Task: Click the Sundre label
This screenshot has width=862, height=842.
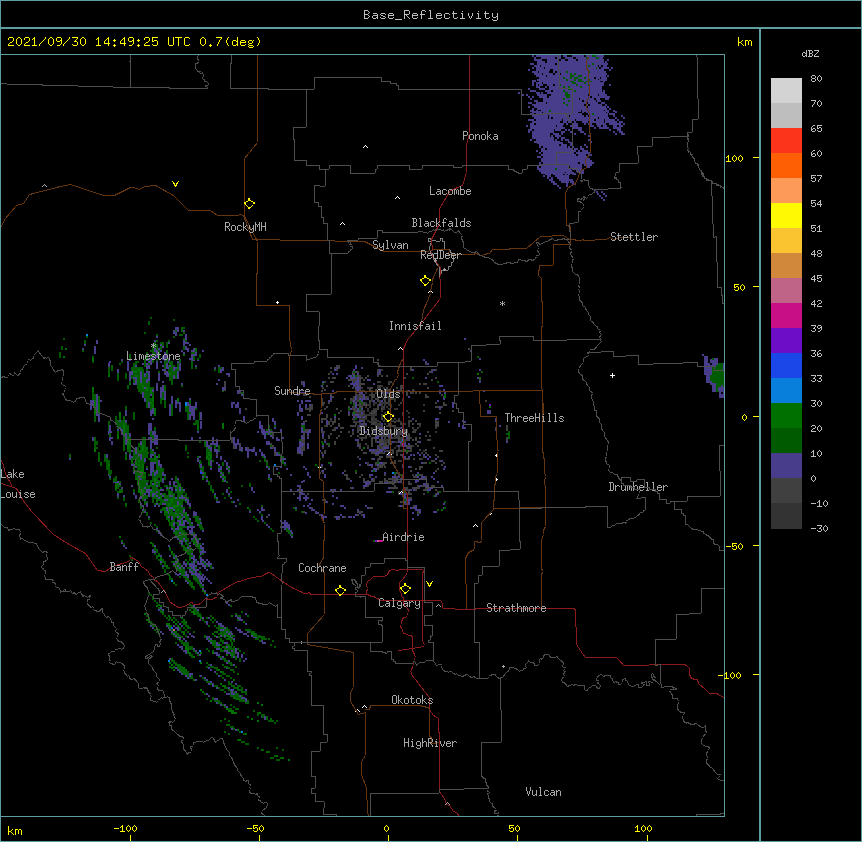Action: [x=292, y=391]
